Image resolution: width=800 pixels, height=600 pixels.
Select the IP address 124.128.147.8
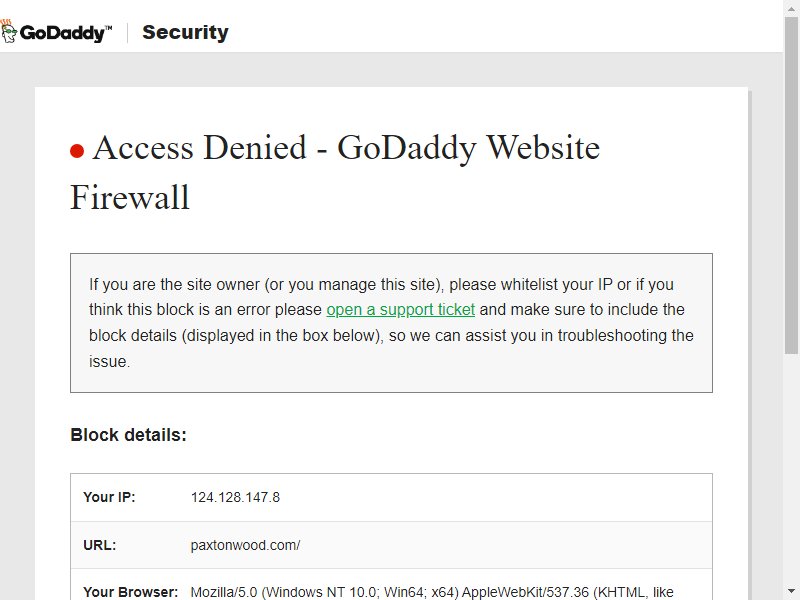[235, 497]
